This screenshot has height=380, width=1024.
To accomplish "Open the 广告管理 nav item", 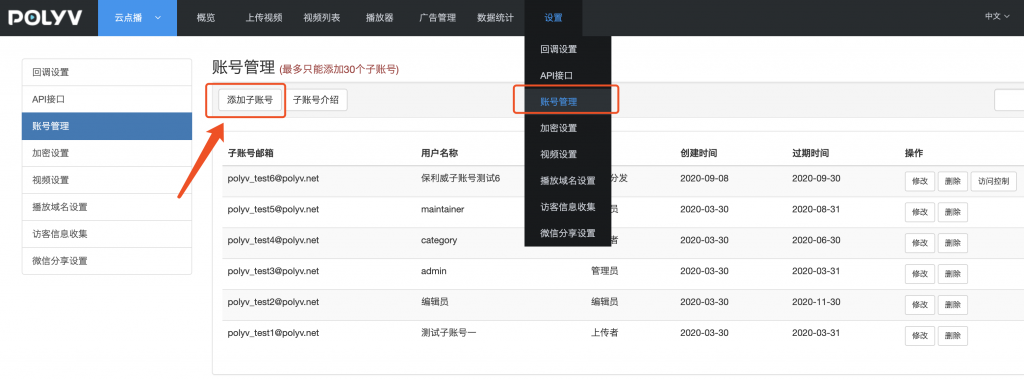I will 438,18.
